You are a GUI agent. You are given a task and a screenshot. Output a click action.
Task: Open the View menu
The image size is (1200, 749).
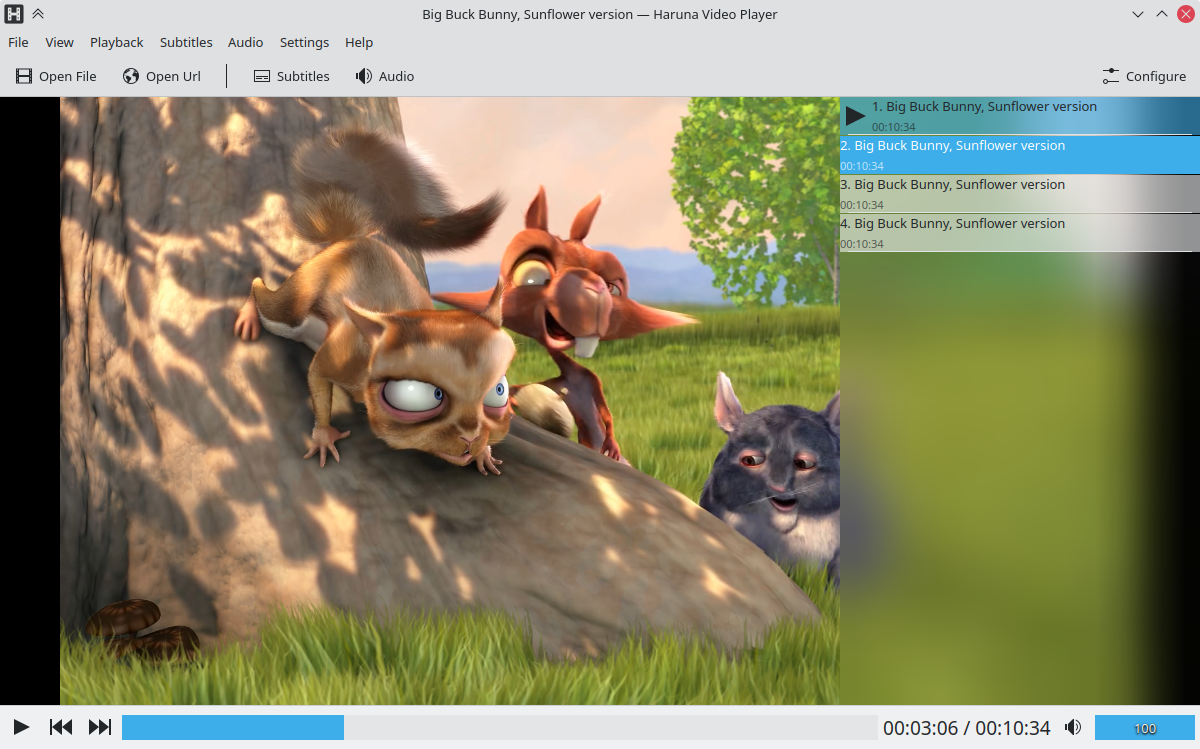pos(59,42)
